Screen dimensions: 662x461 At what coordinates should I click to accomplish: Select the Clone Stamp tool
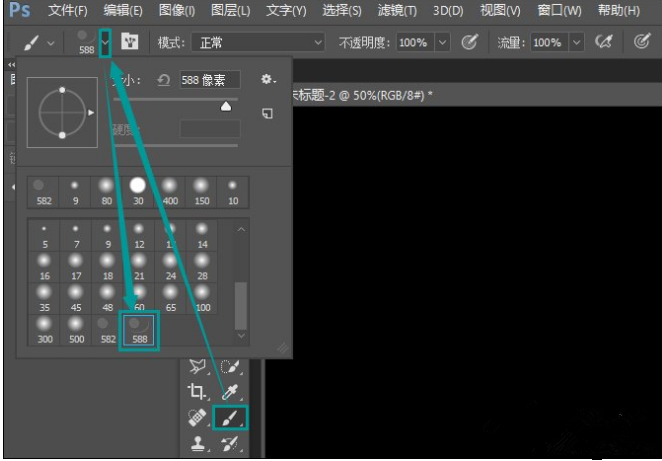pyautogui.click(x=197, y=444)
